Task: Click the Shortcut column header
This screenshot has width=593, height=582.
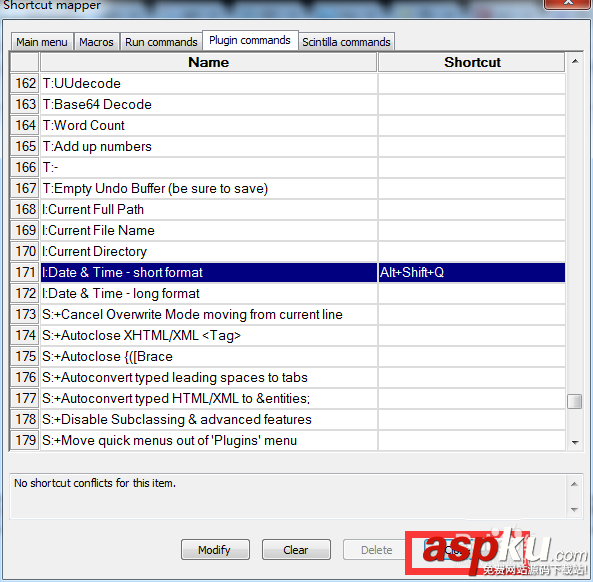Action: pyautogui.click(x=472, y=62)
